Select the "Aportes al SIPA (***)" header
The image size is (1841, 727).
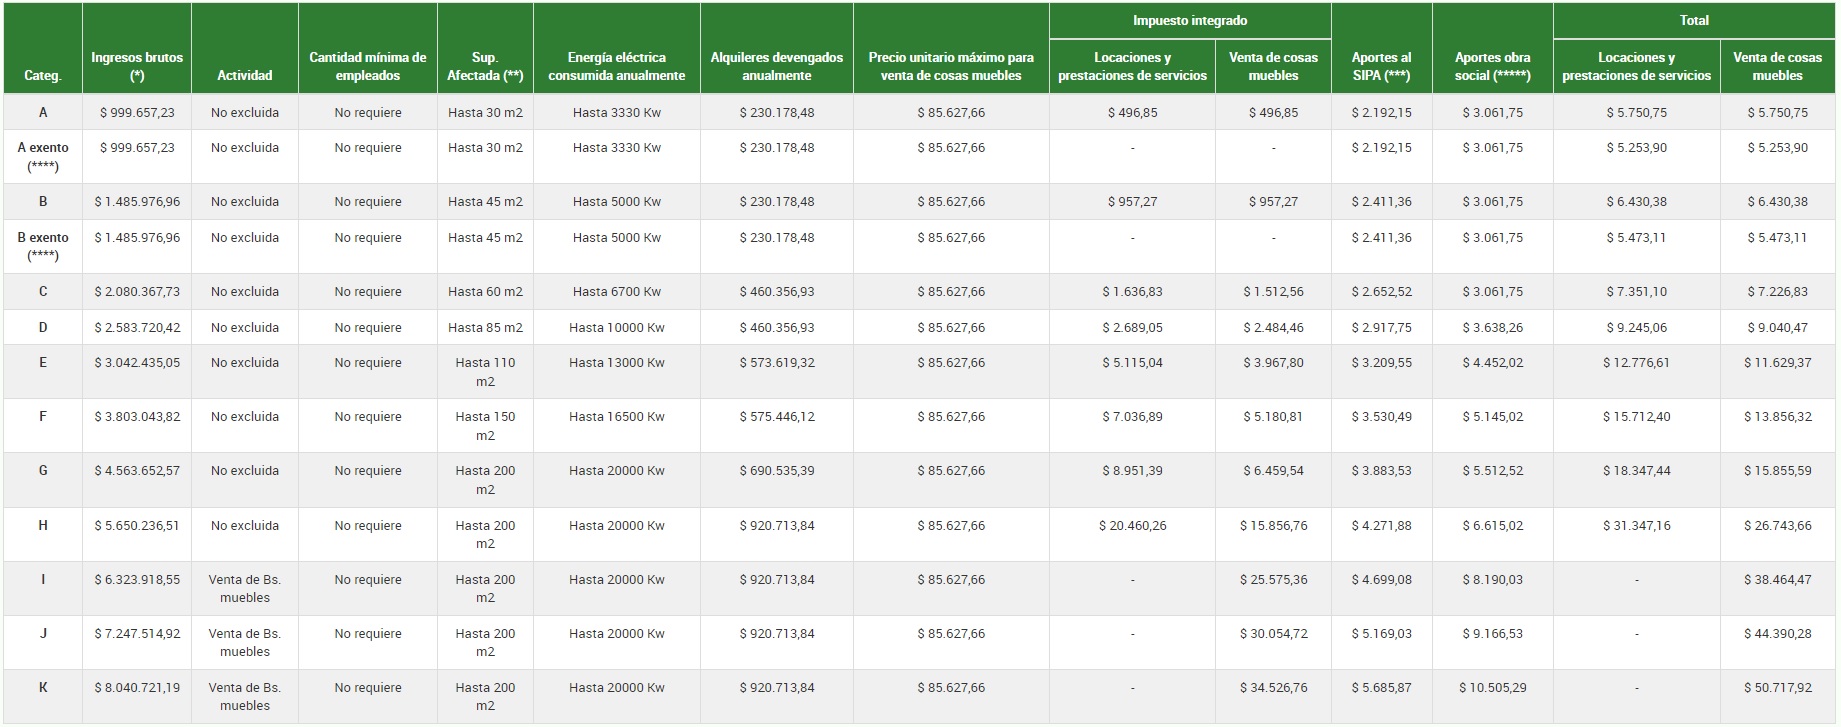(x=1381, y=66)
